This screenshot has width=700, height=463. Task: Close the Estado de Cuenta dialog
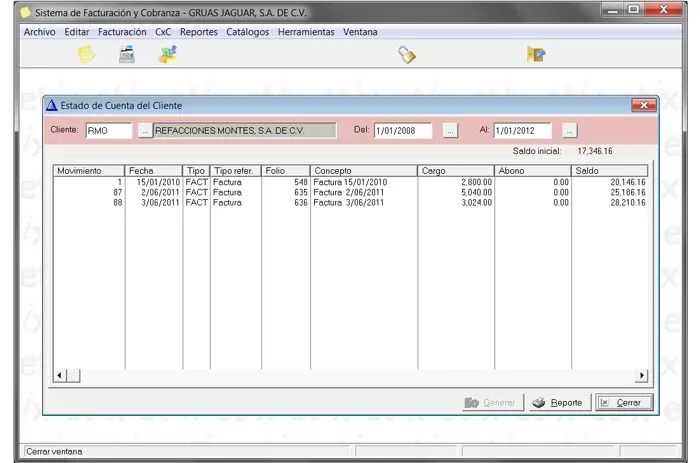[x=643, y=105]
